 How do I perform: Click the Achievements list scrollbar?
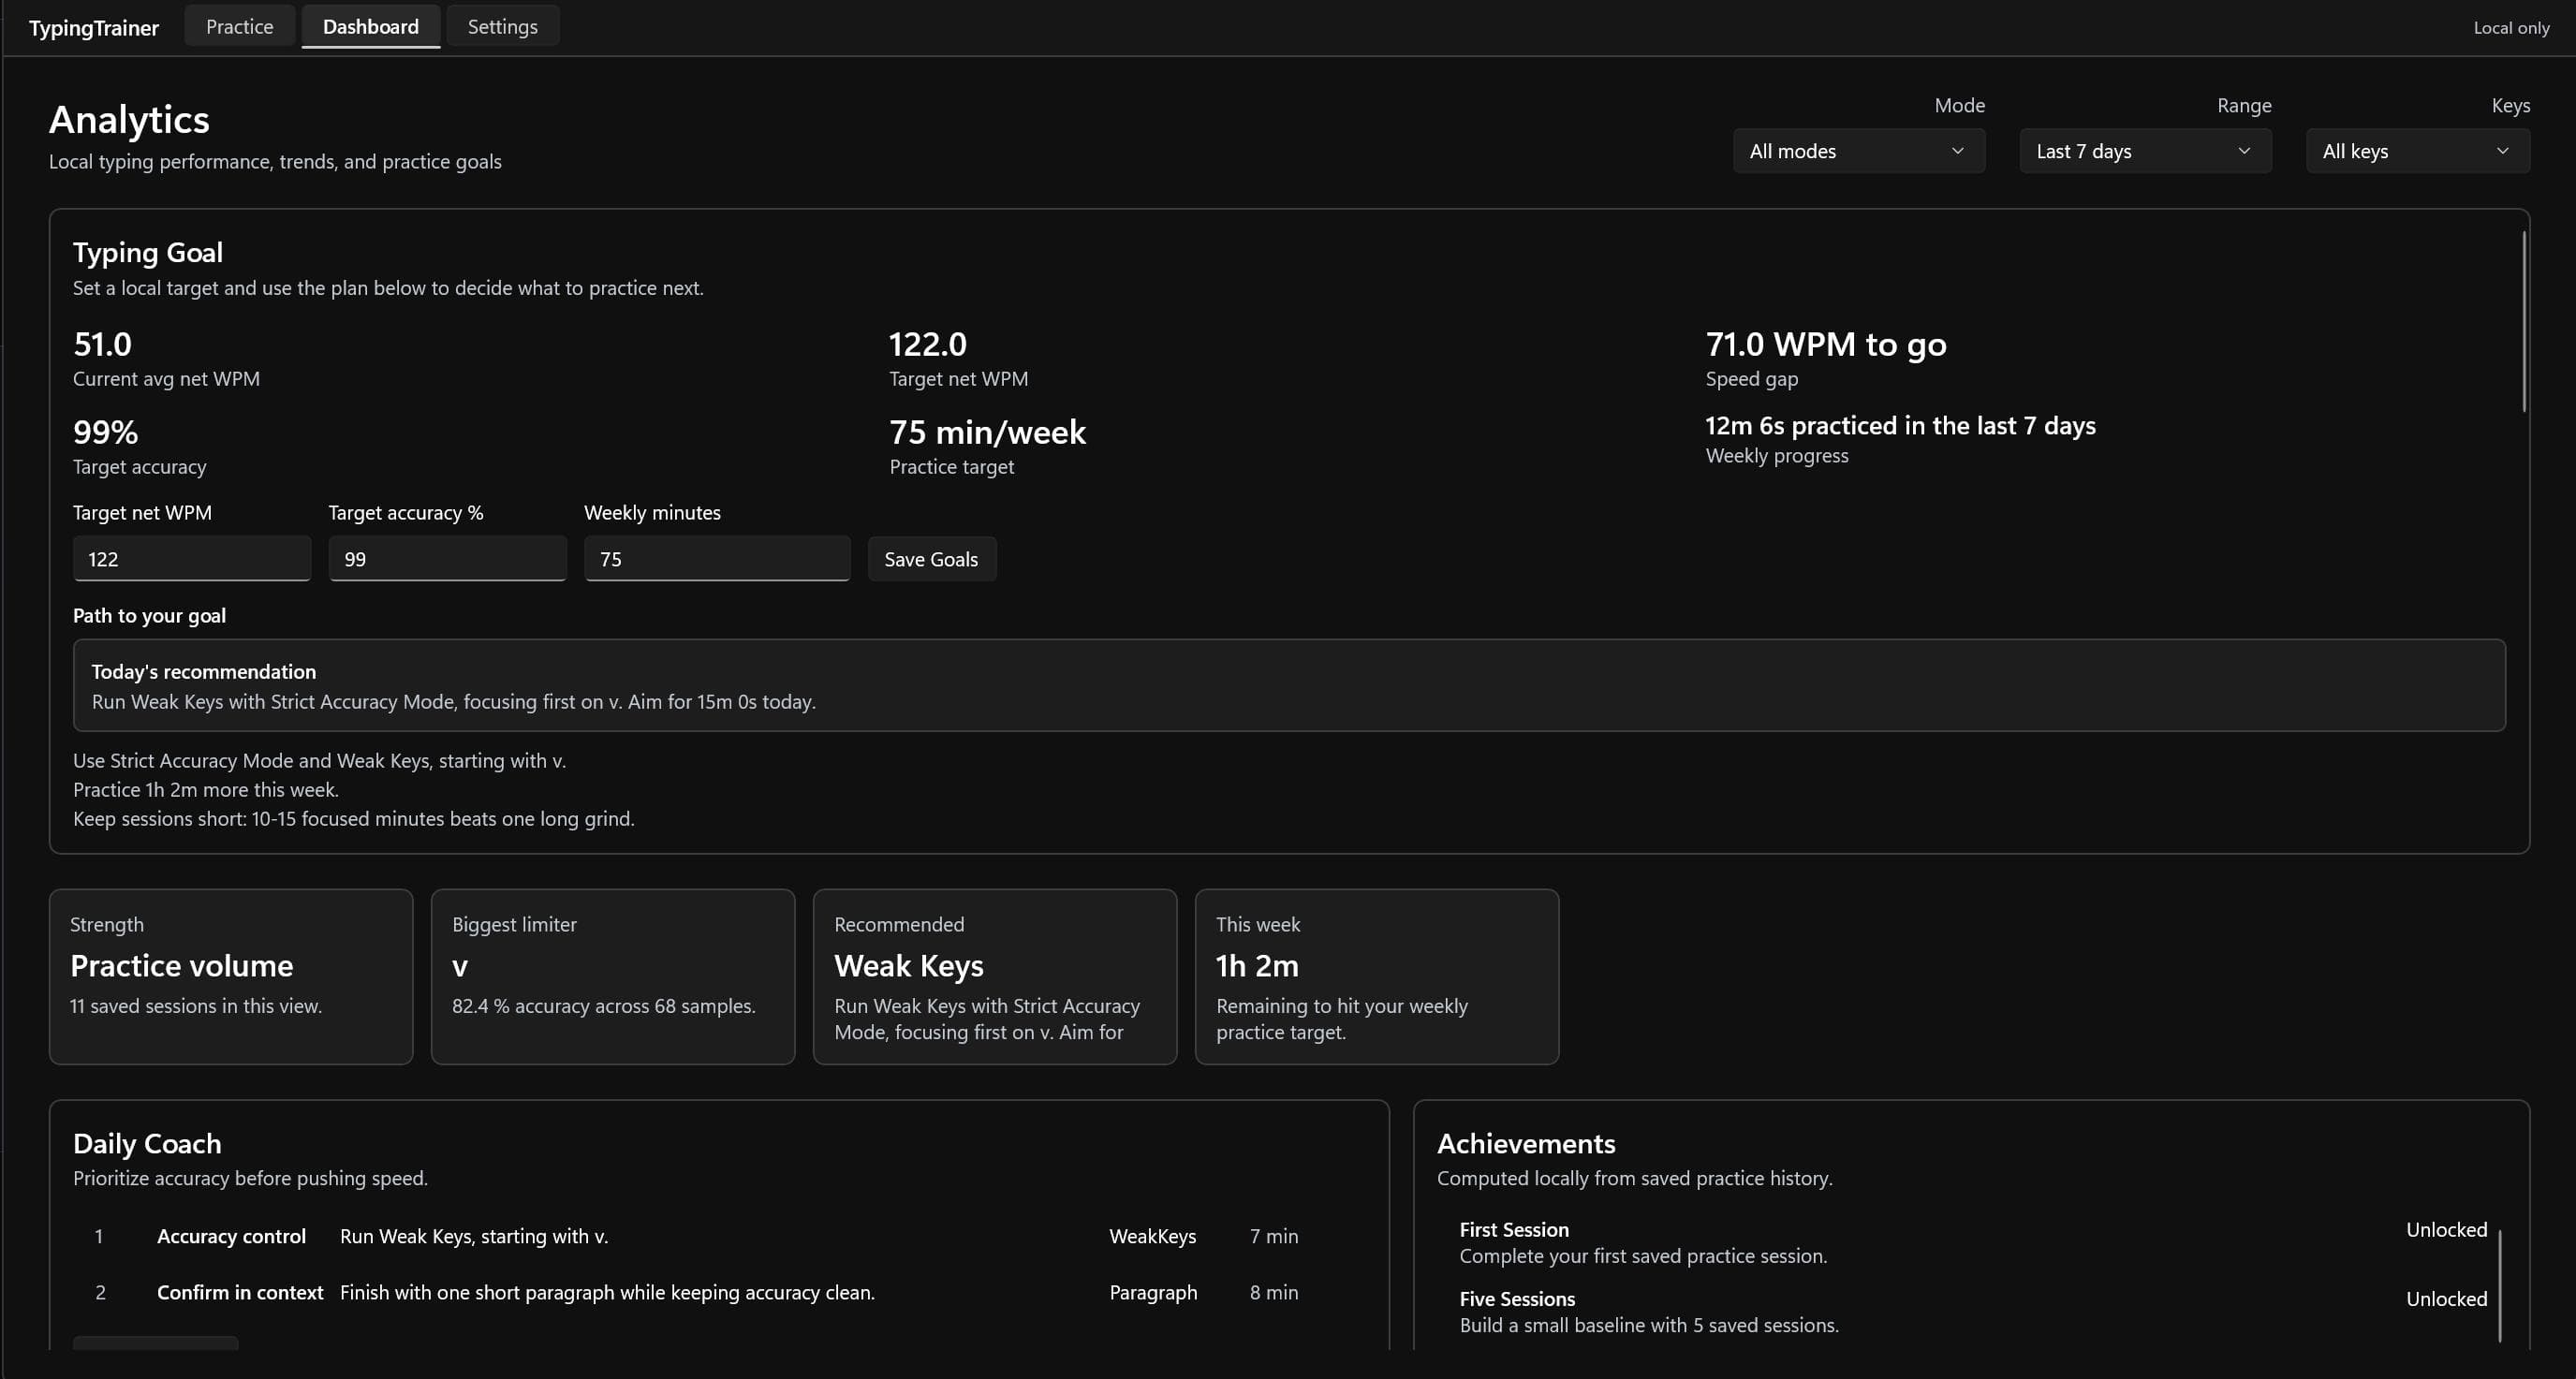2499,1285
